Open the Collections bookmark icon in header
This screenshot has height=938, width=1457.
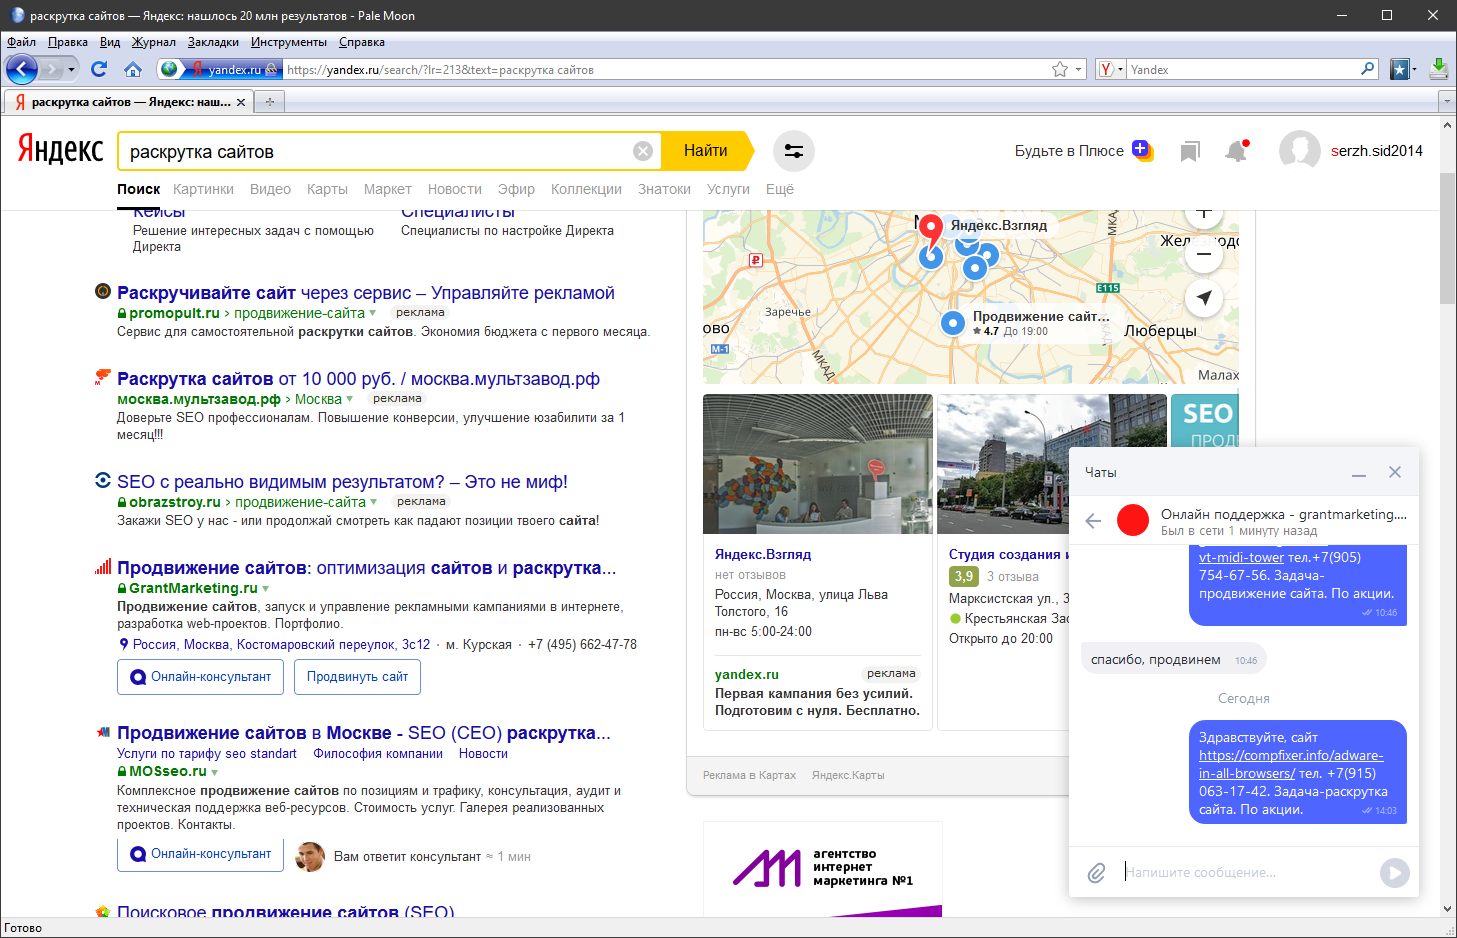(1189, 151)
